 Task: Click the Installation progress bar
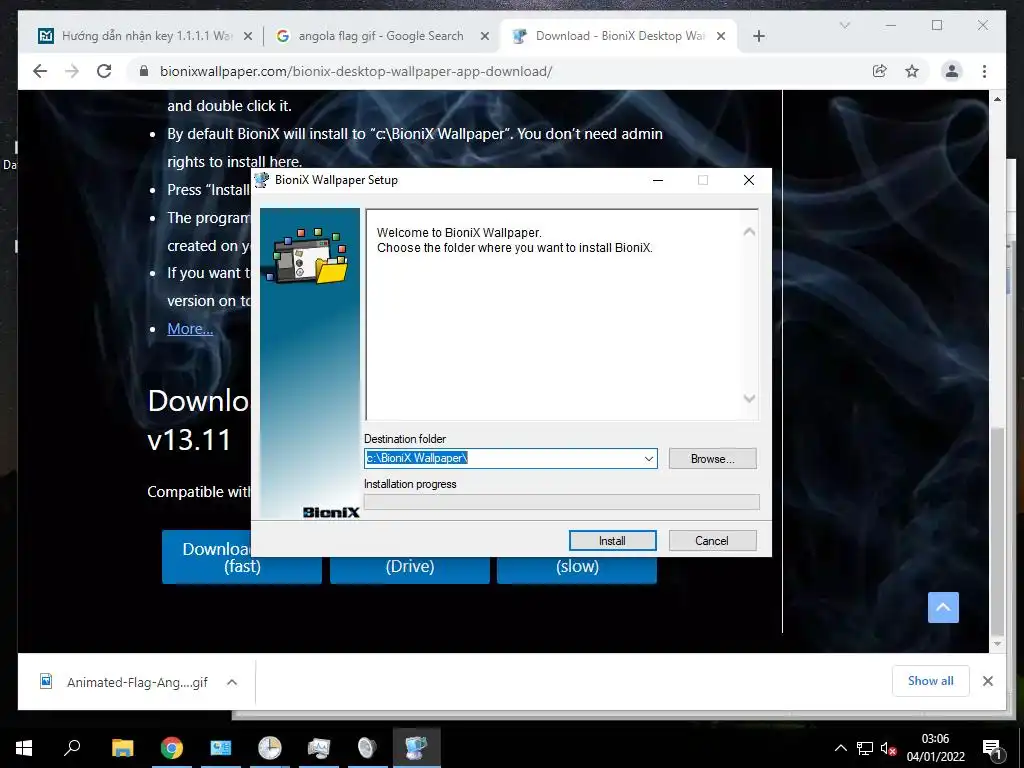click(x=562, y=502)
